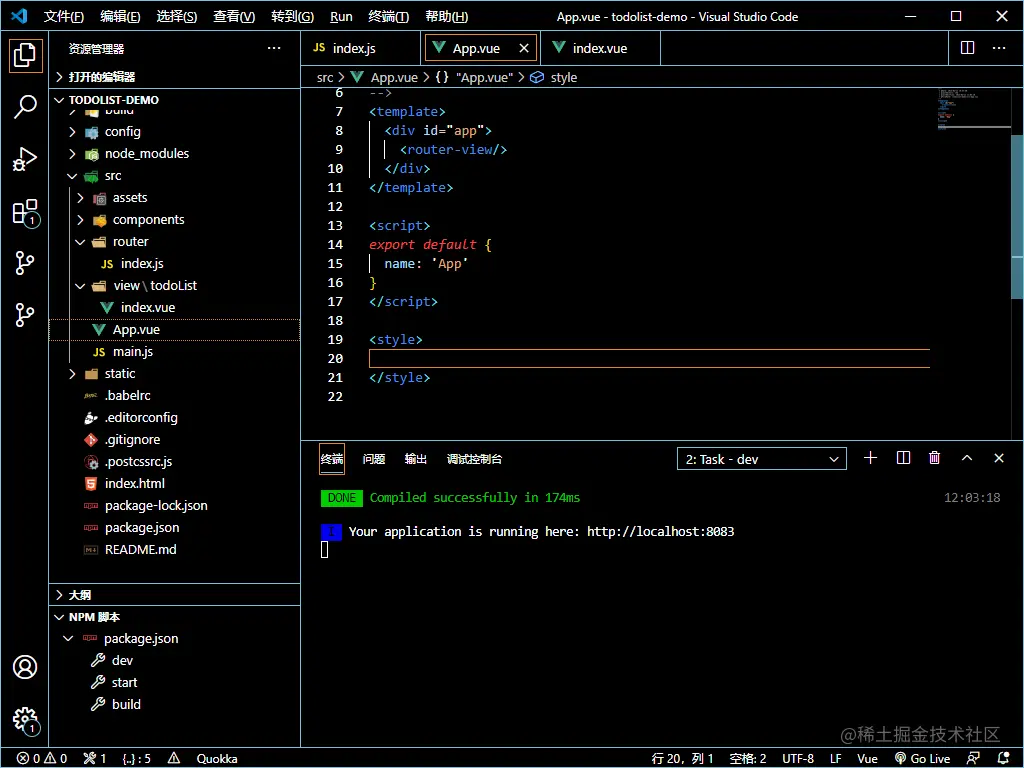Open the Extensions view icon
Image resolution: width=1024 pixels, height=768 pixels.
tap(25, 212)
